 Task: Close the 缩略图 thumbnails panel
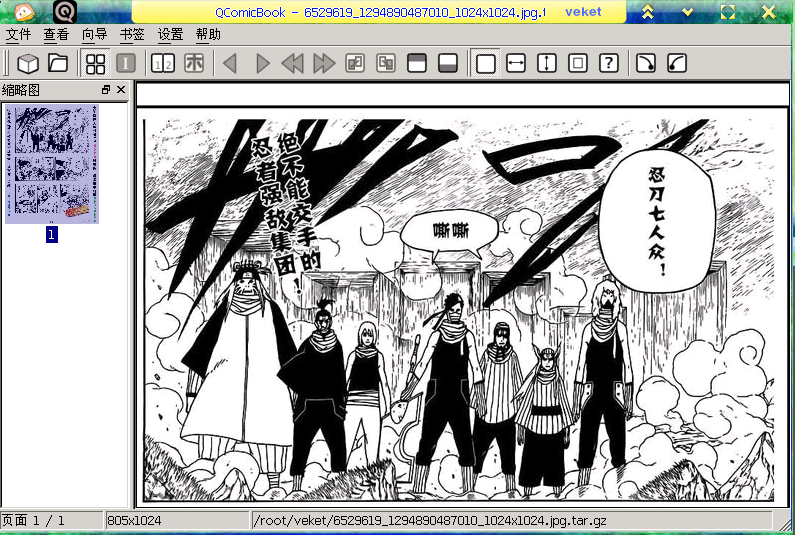coord(121,90)
